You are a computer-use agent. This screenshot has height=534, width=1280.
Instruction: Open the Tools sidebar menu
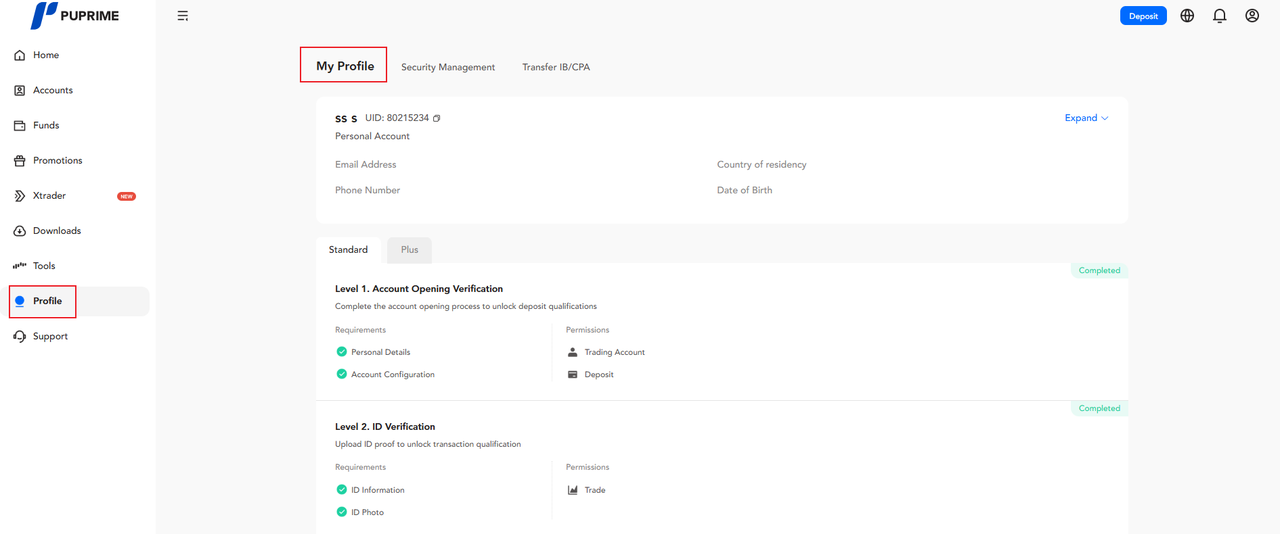(44, 266)
